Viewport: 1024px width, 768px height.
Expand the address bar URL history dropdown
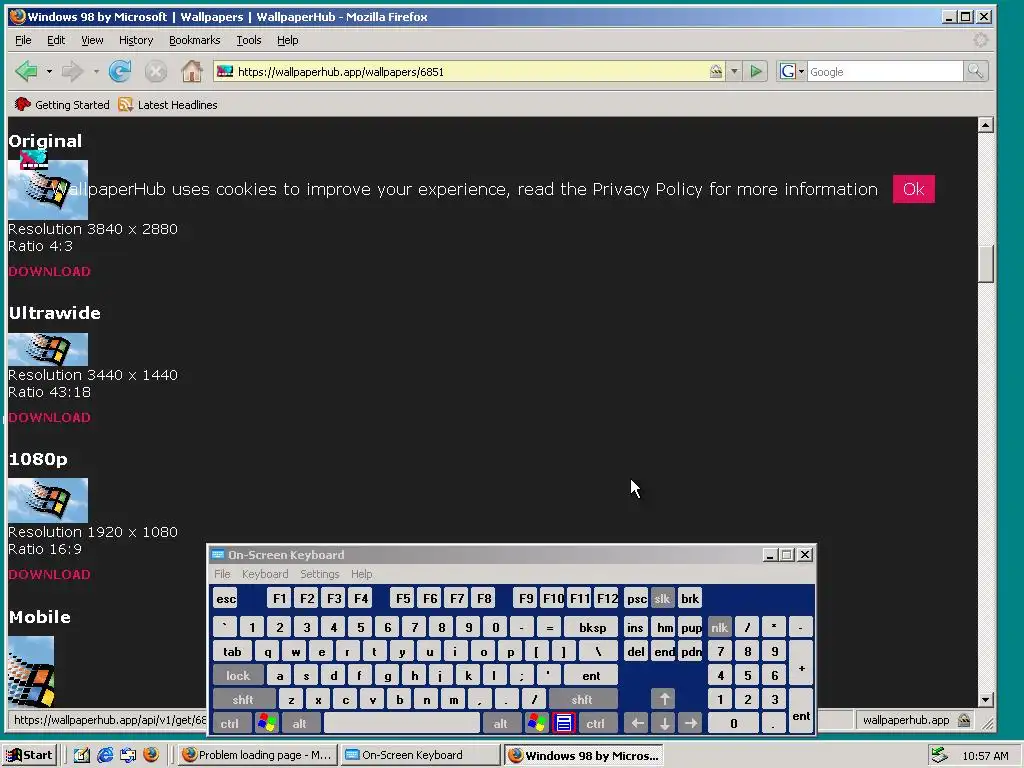click(734, 71)
